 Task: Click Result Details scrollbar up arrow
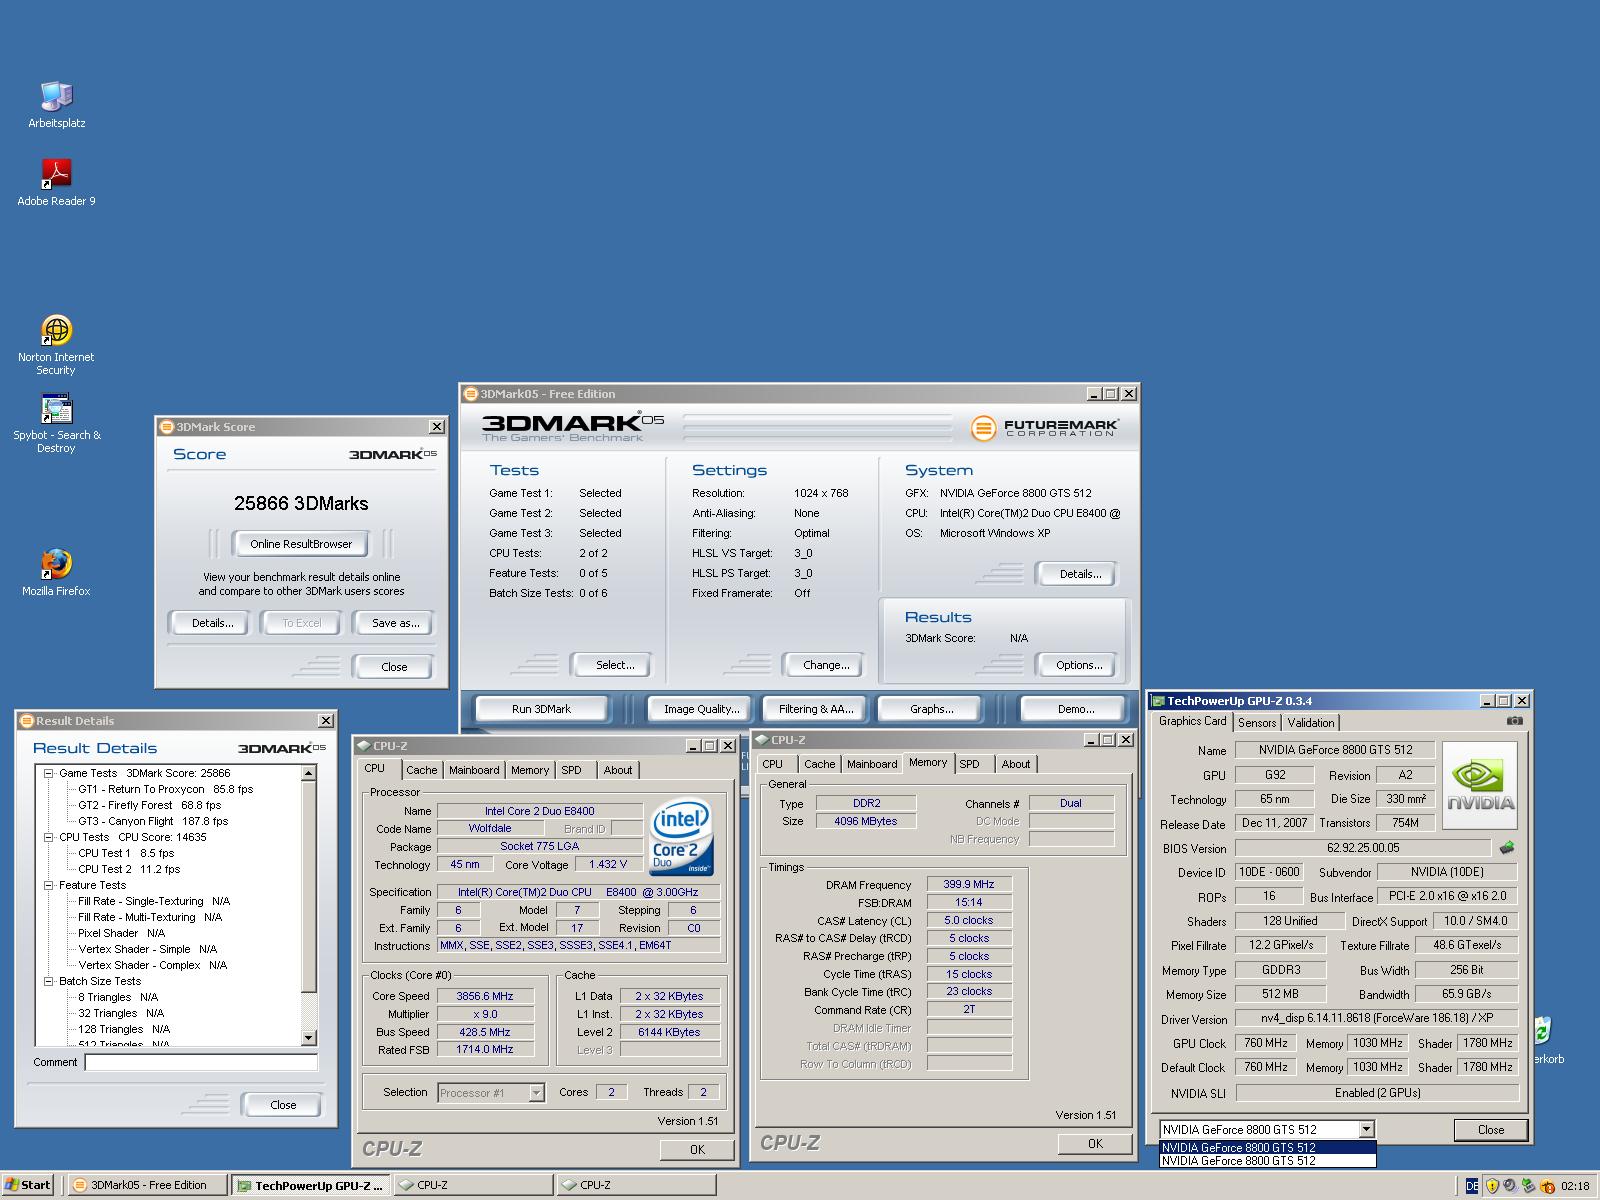308,773
